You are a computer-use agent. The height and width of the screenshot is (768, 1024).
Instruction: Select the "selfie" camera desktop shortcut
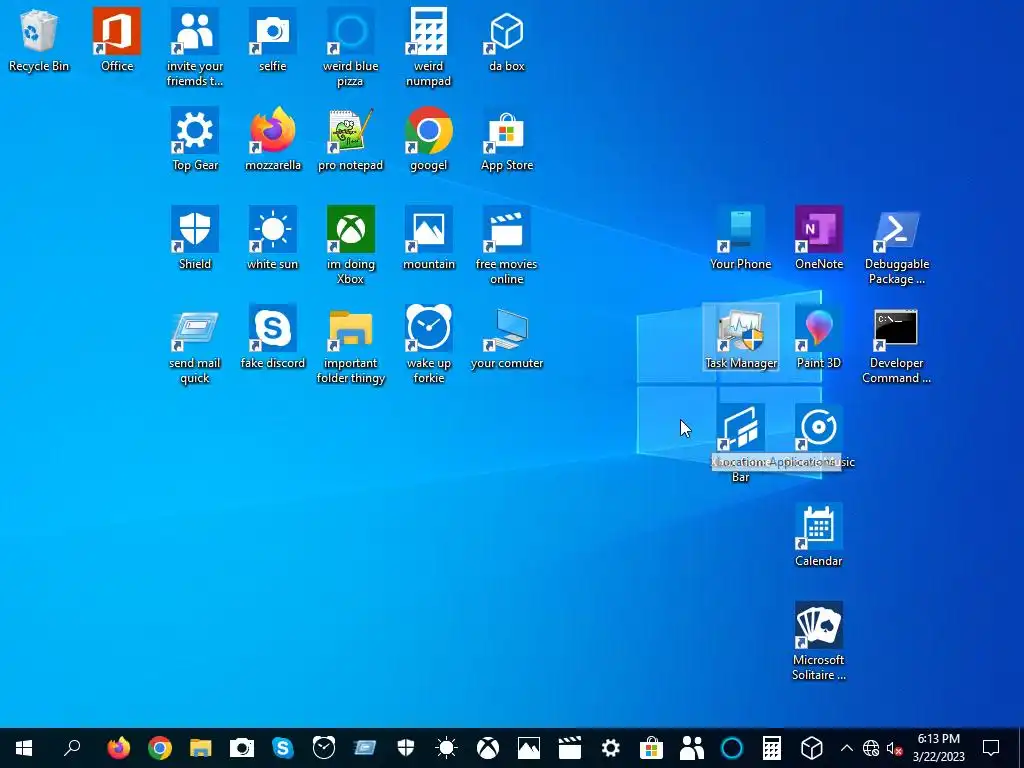272,40
